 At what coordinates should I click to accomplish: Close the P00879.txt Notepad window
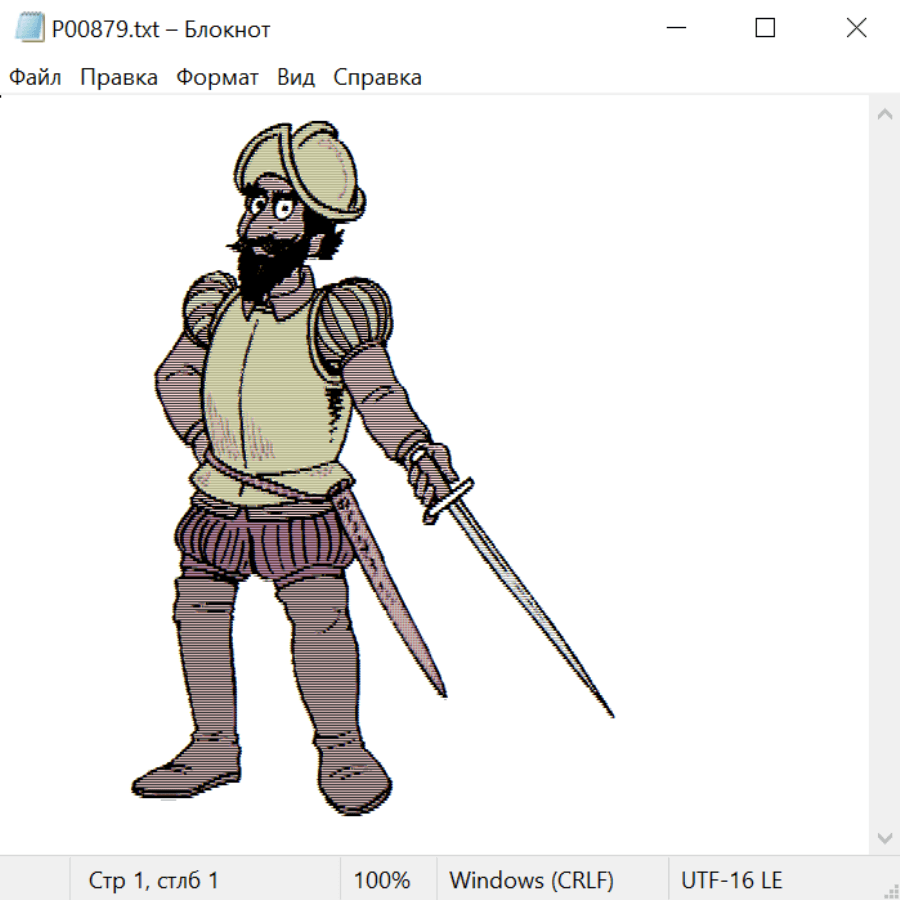pyautogui.click(x=856, y=29)
